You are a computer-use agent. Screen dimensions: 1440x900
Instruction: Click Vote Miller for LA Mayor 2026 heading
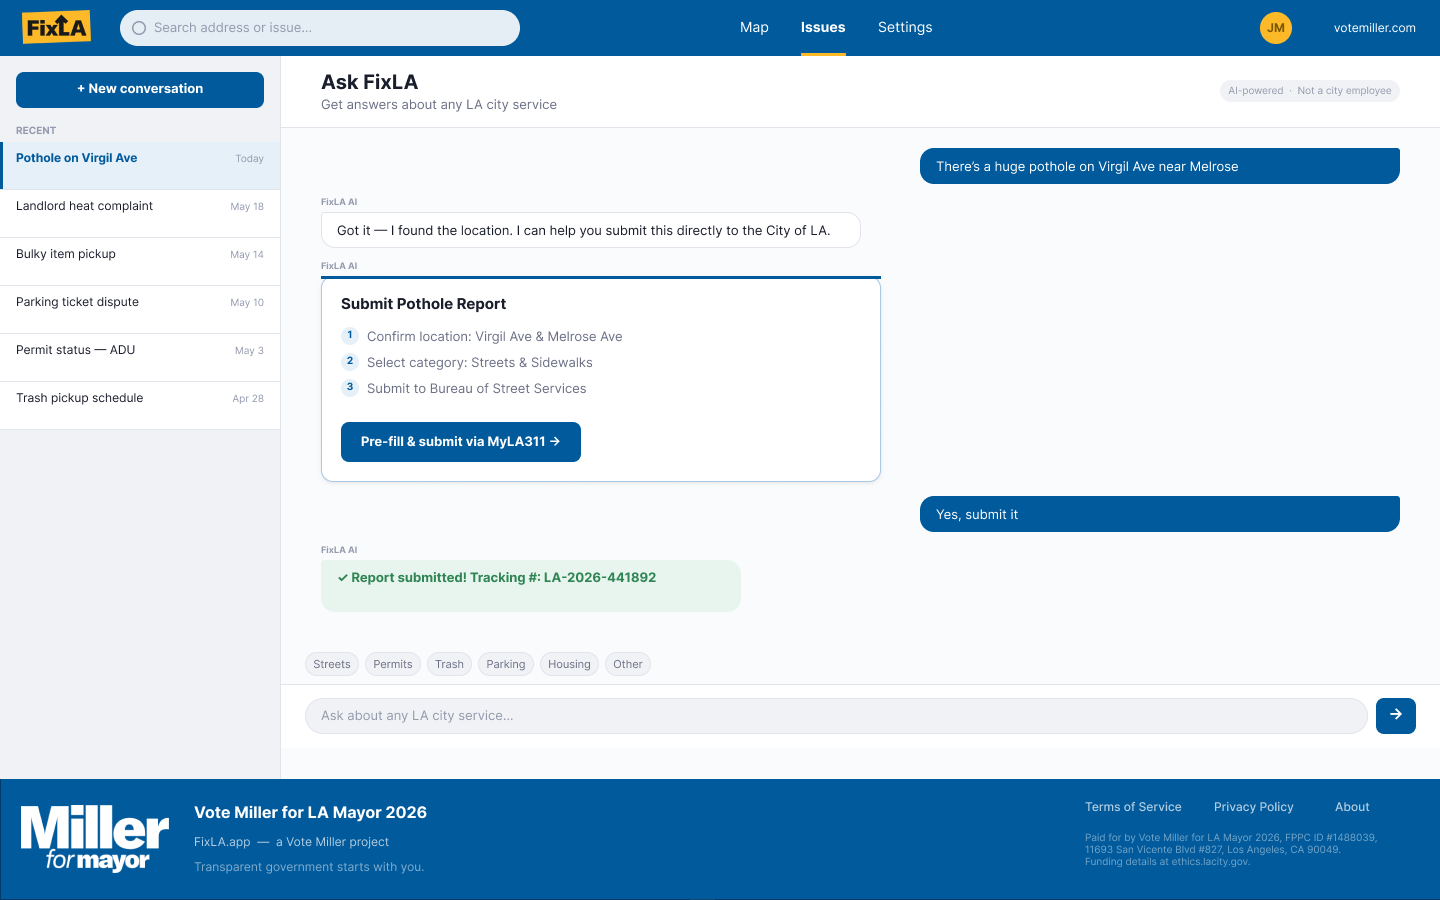(x=310, y=813)
